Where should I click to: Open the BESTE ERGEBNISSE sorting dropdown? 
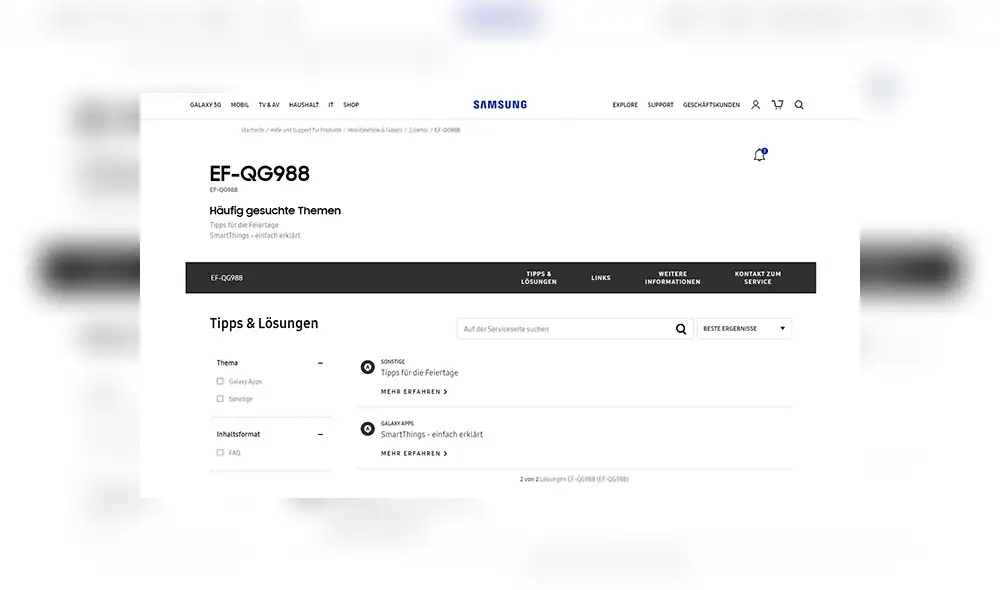pyautogui.click(x=744, y=328)
